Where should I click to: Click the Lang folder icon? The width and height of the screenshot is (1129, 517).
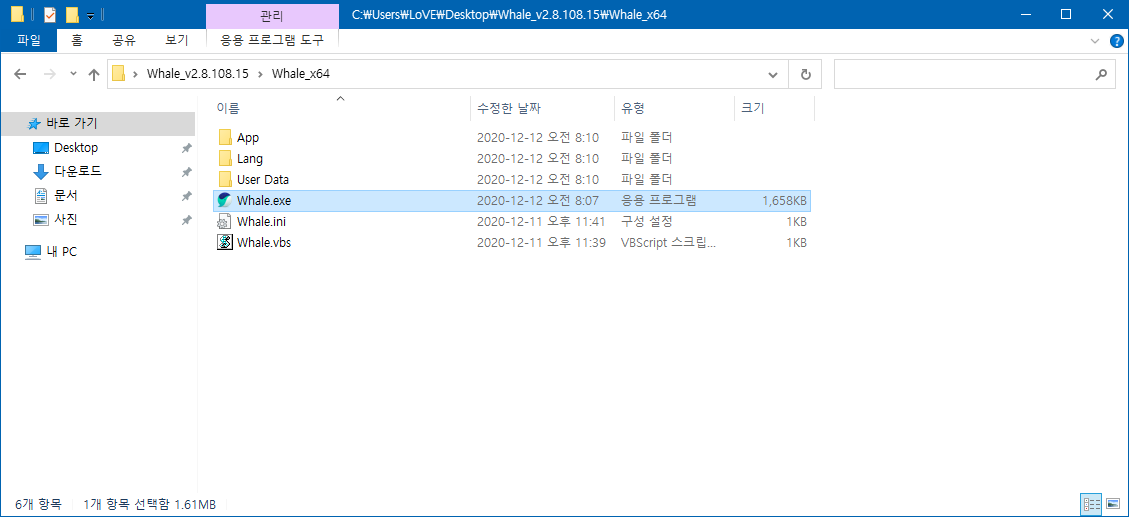point(225,158)
